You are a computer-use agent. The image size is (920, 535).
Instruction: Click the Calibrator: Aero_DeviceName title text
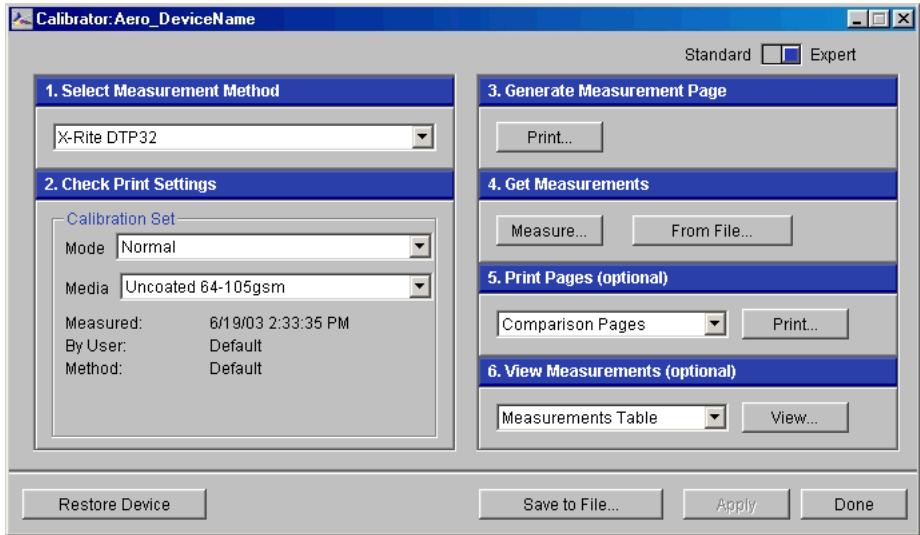point(146,19)
